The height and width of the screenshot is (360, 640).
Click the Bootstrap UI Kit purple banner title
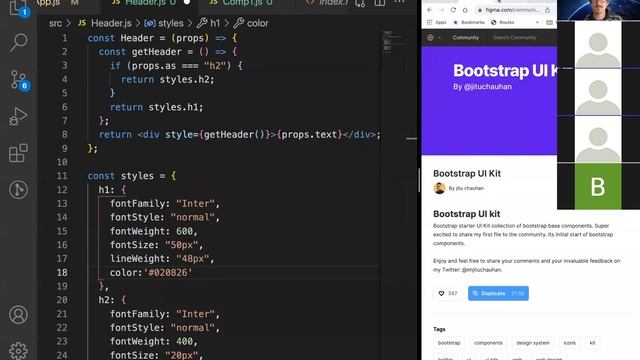[505, 71]
